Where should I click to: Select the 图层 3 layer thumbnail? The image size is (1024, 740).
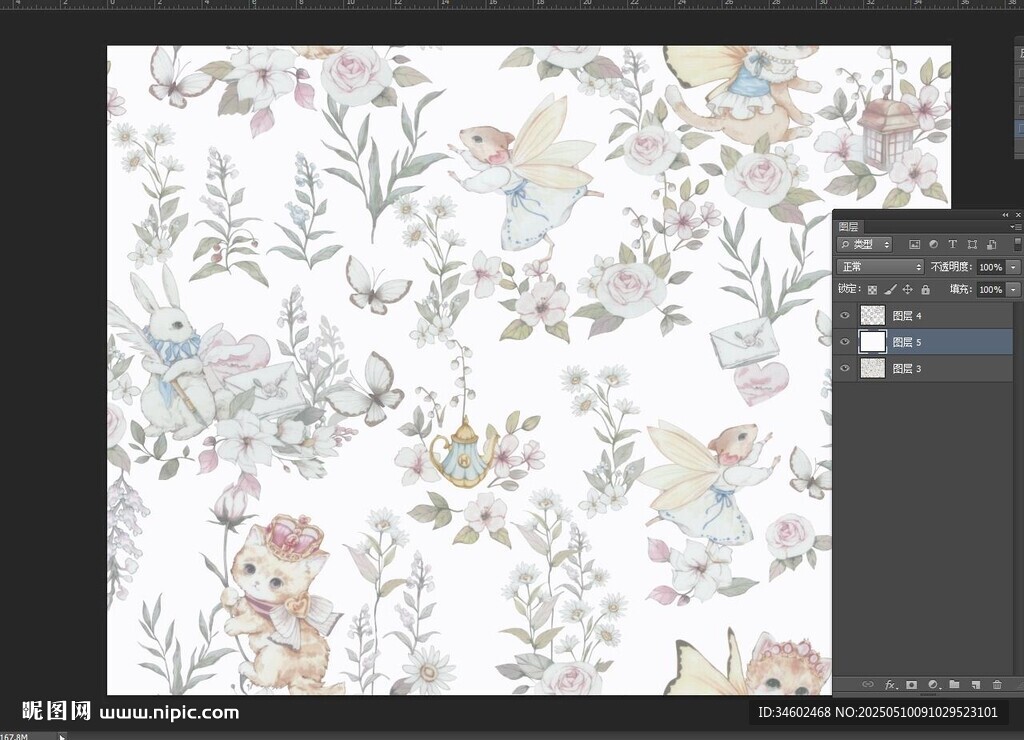(873, 368)
